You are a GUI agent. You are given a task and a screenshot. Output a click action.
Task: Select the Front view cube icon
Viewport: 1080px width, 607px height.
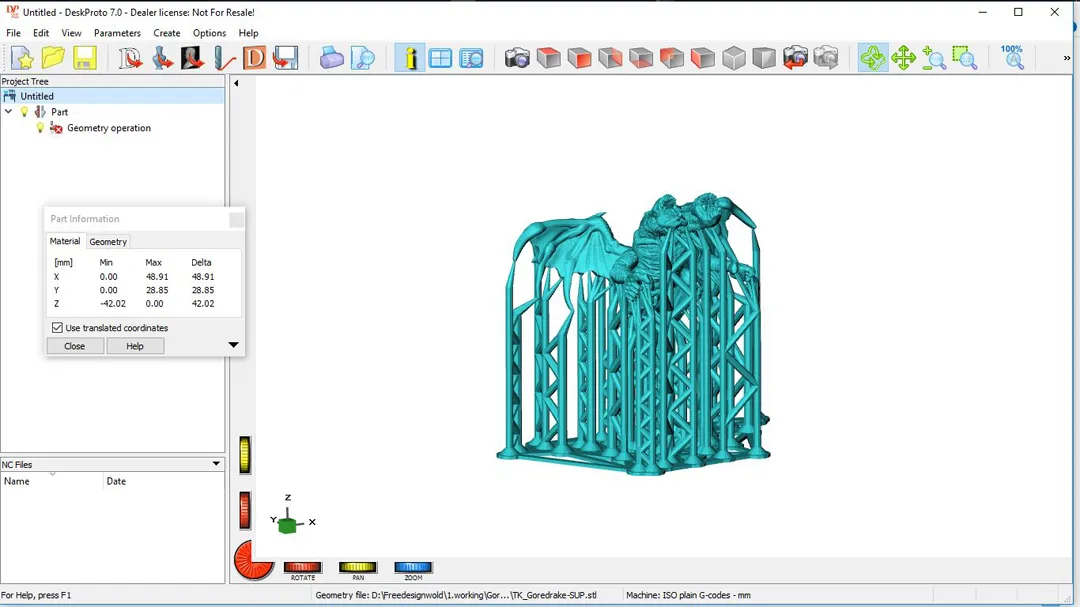click(579, 58)
